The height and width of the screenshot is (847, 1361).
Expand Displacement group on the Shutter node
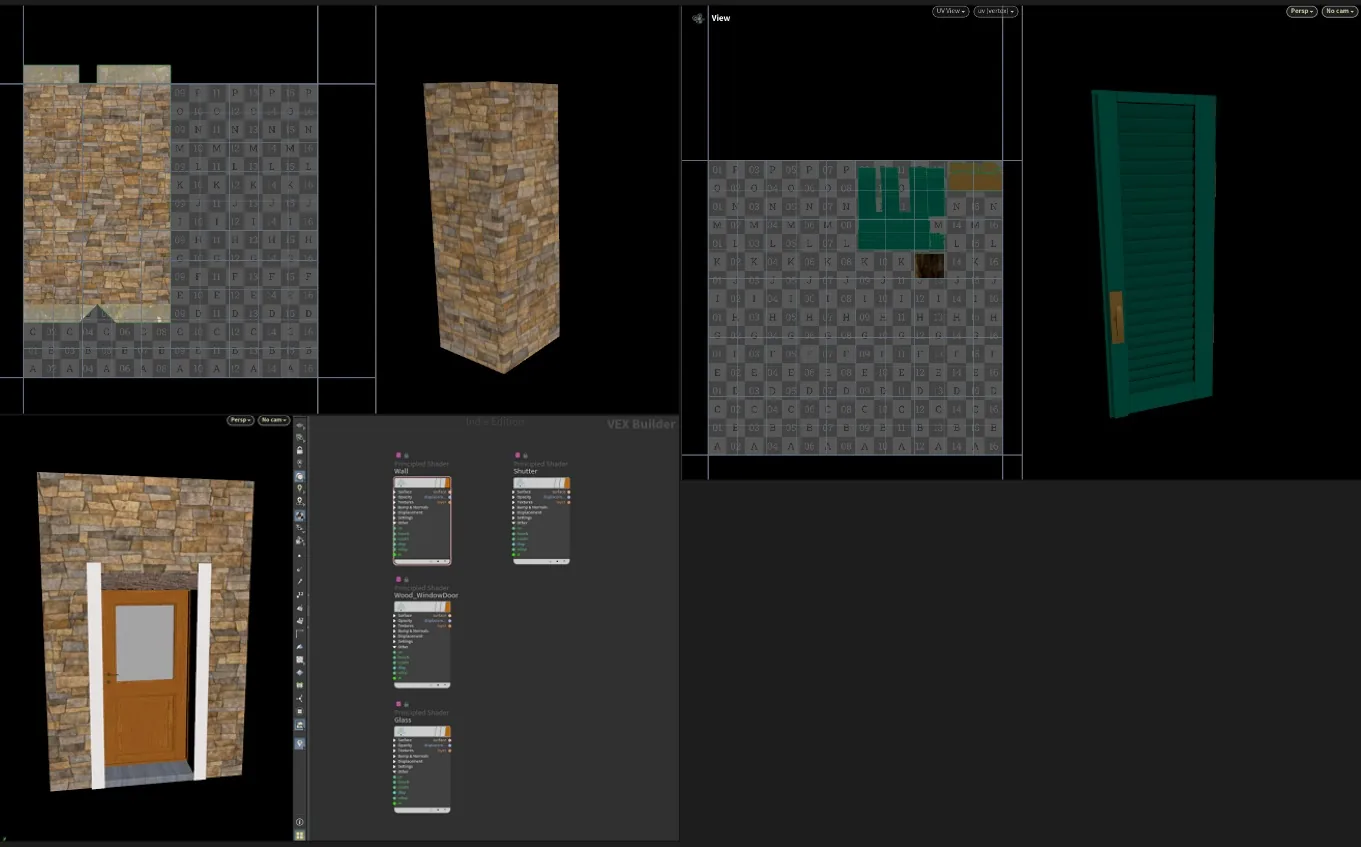(514, 513)
